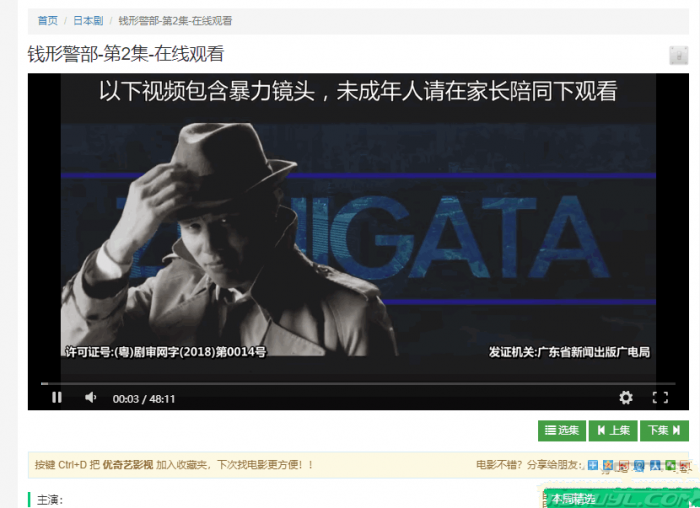Open video settings gear
This screenshot has width=700, height=508.
(x=626, y=397)
